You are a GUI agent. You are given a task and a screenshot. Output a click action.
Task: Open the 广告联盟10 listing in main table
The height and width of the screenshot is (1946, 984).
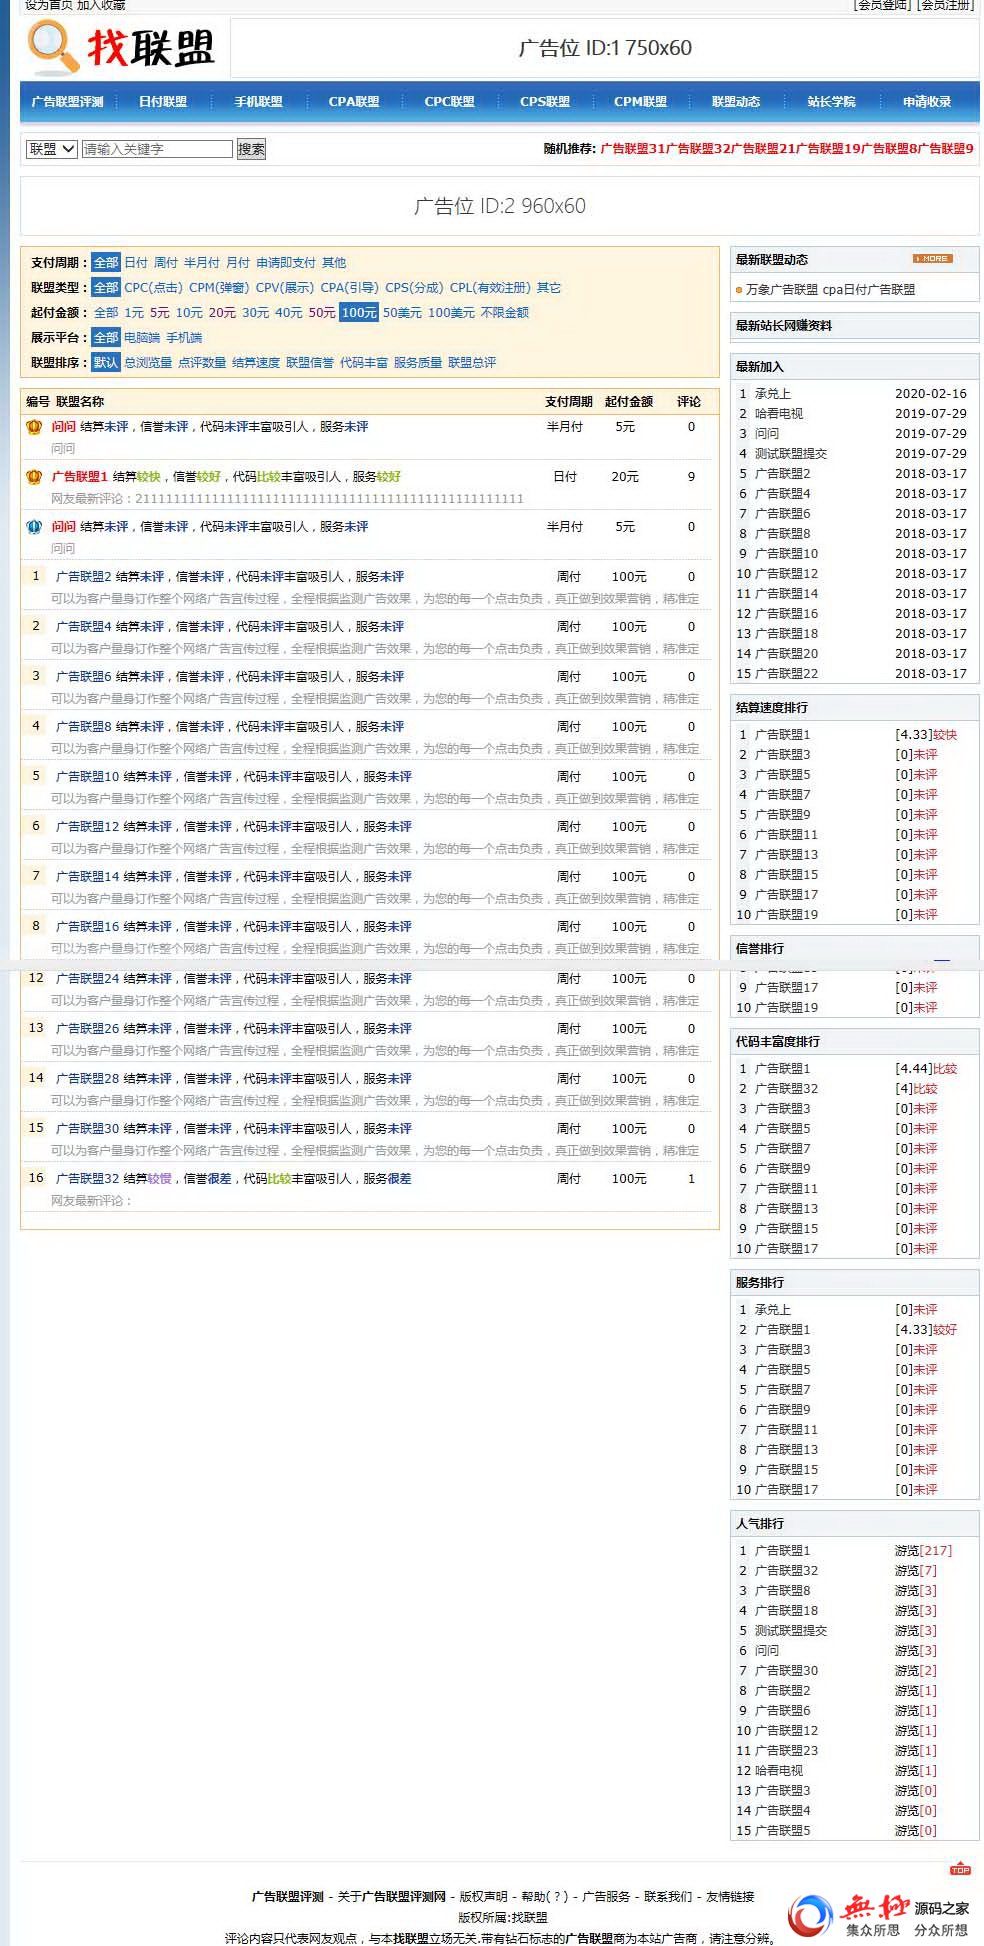click(x=88, y=777)
